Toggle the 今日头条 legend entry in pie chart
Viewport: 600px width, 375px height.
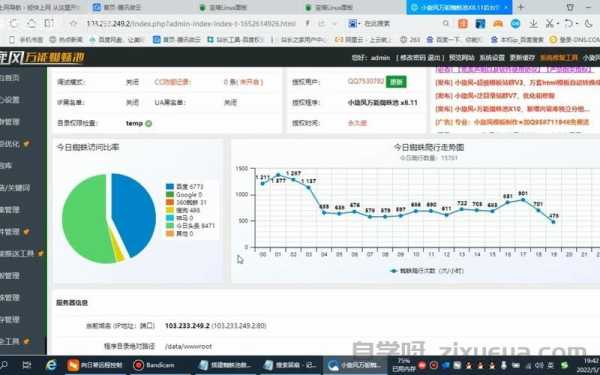190,226
